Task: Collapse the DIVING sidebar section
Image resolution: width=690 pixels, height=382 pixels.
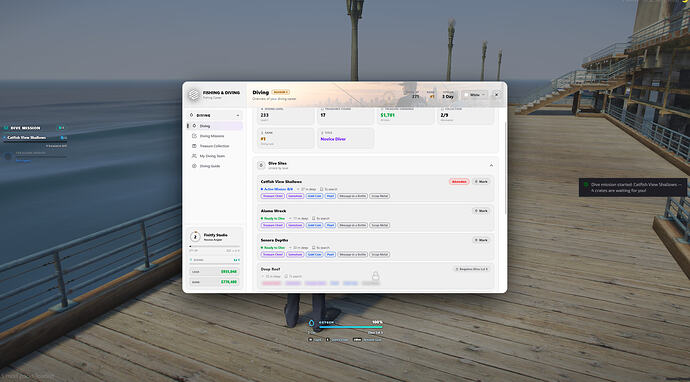Action: [238, 115]
